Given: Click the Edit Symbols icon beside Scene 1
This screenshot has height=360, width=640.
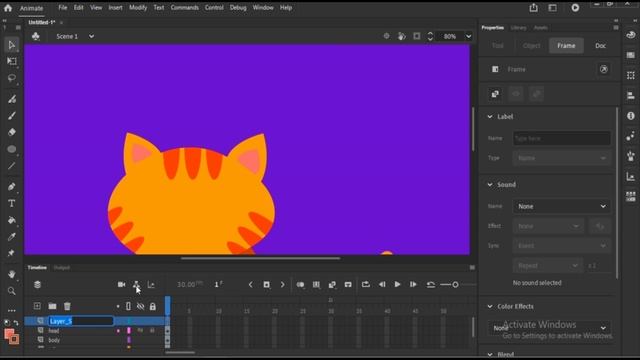Looking at the screenshot, I should point(36,36).
